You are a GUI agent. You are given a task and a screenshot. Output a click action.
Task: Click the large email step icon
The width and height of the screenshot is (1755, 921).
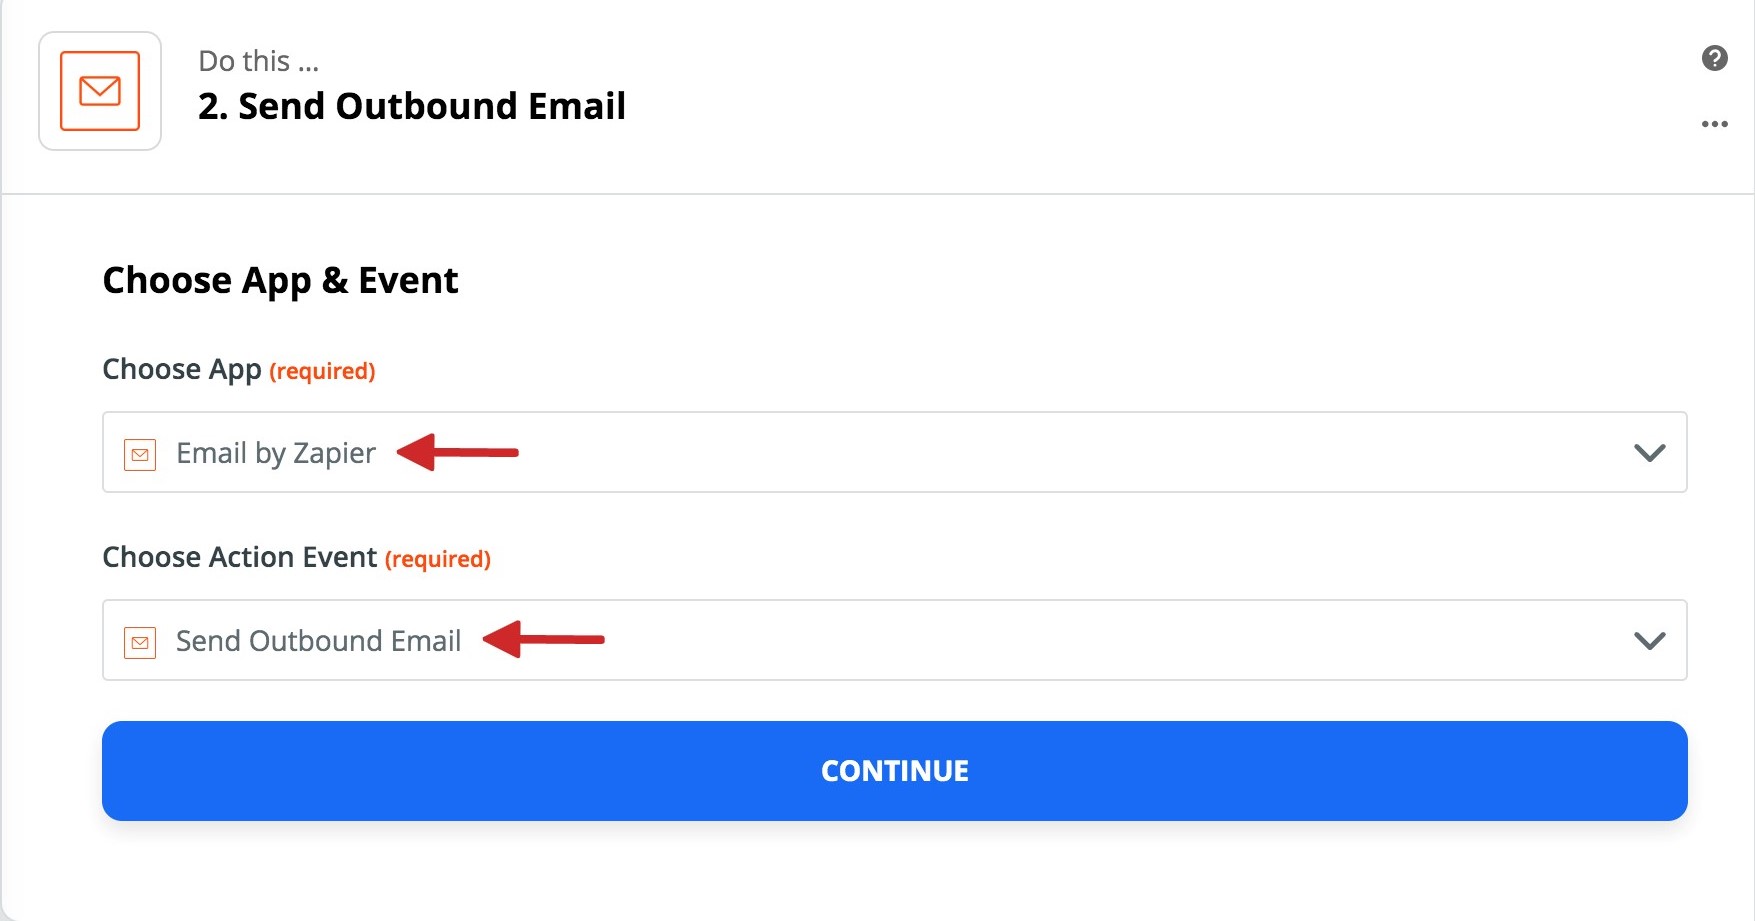point(100,91)
